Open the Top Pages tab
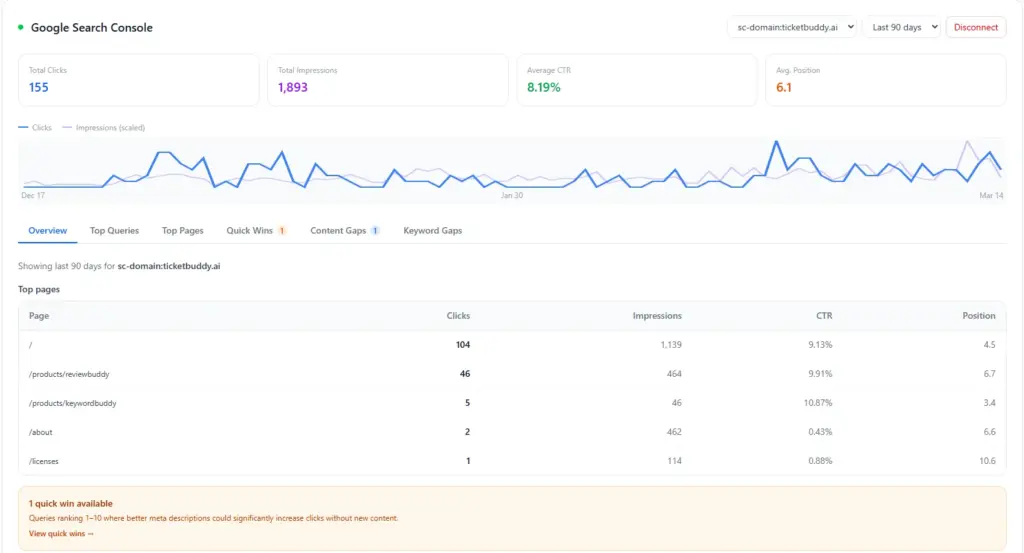Screen dimensions: 1024x553 tap(183, 230)
